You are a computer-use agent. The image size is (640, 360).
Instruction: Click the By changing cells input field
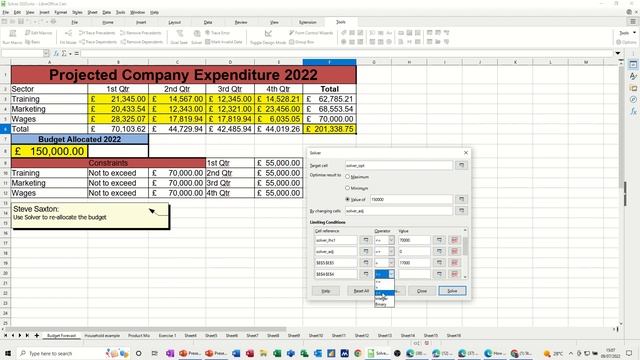399,211
